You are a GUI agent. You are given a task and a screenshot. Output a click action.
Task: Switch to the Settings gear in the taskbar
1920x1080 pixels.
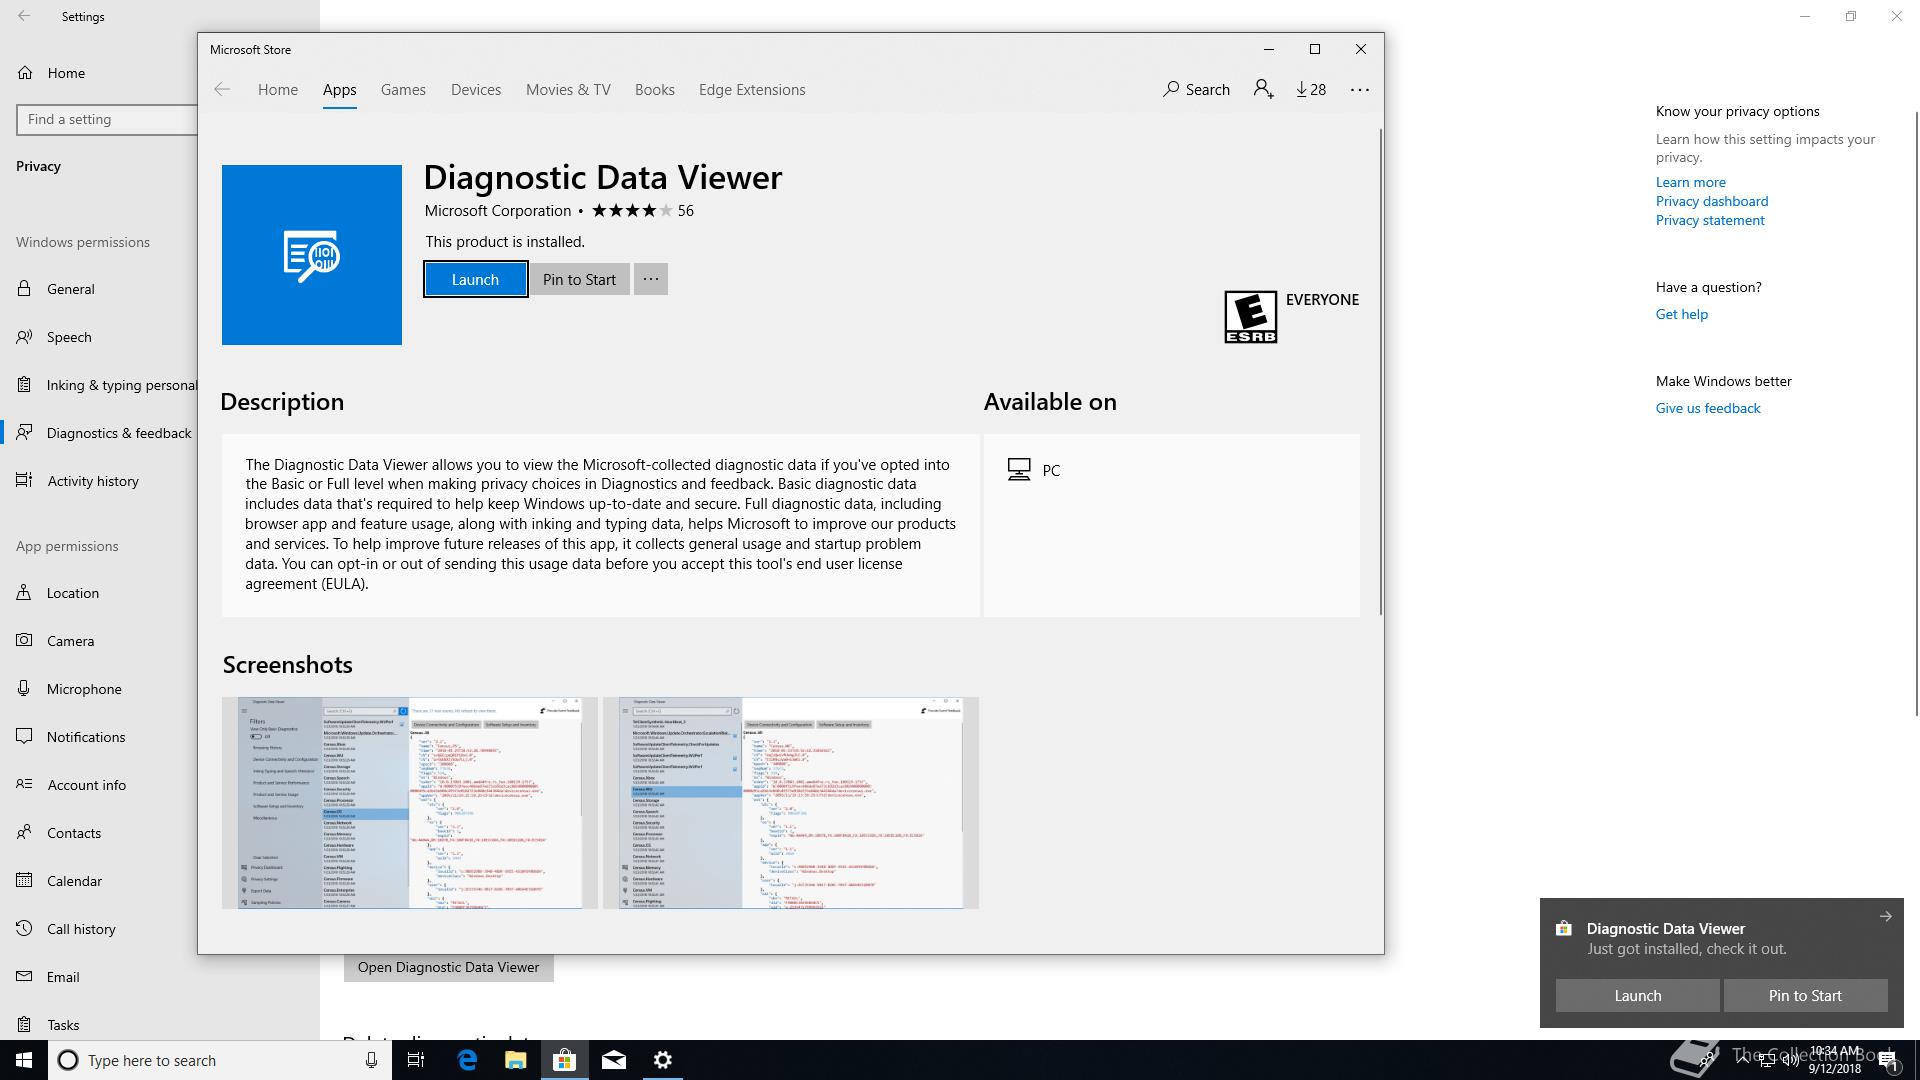(663, 1060)
